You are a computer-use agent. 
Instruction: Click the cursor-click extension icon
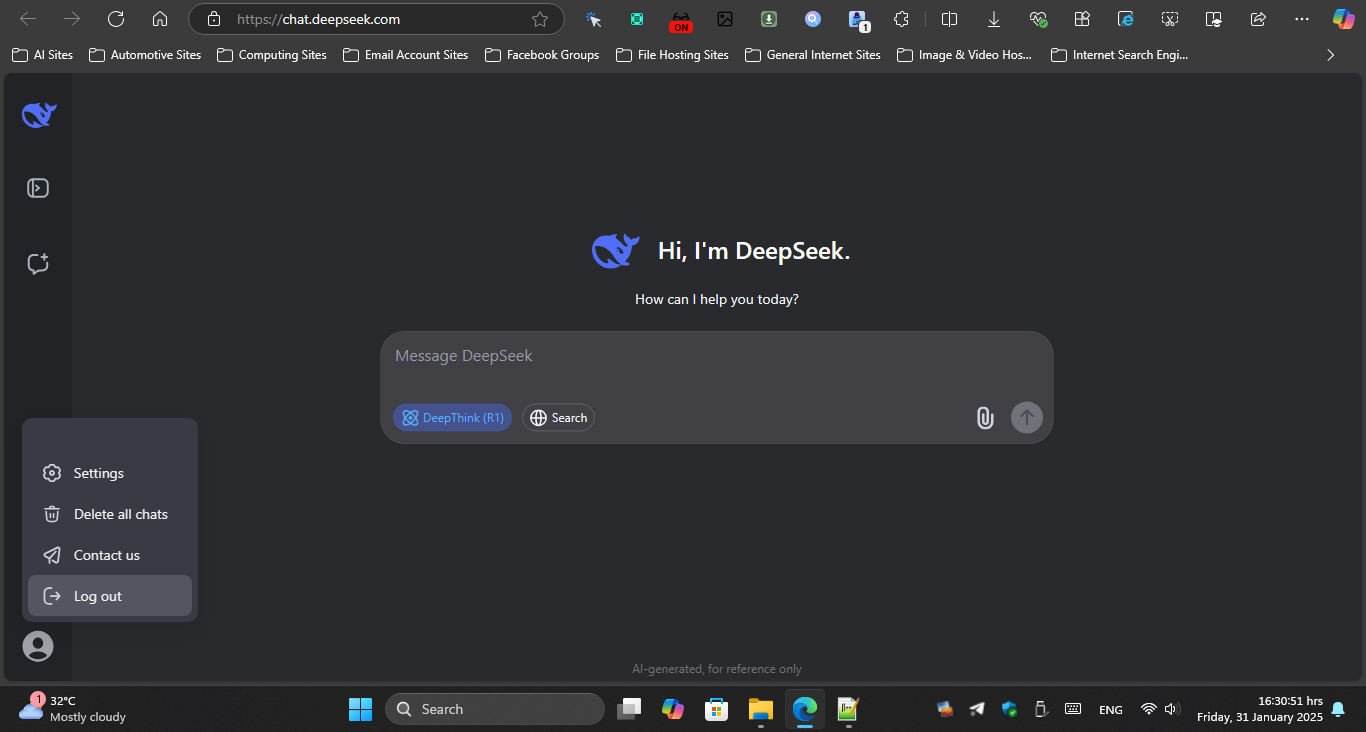click(x=593, y=19)
